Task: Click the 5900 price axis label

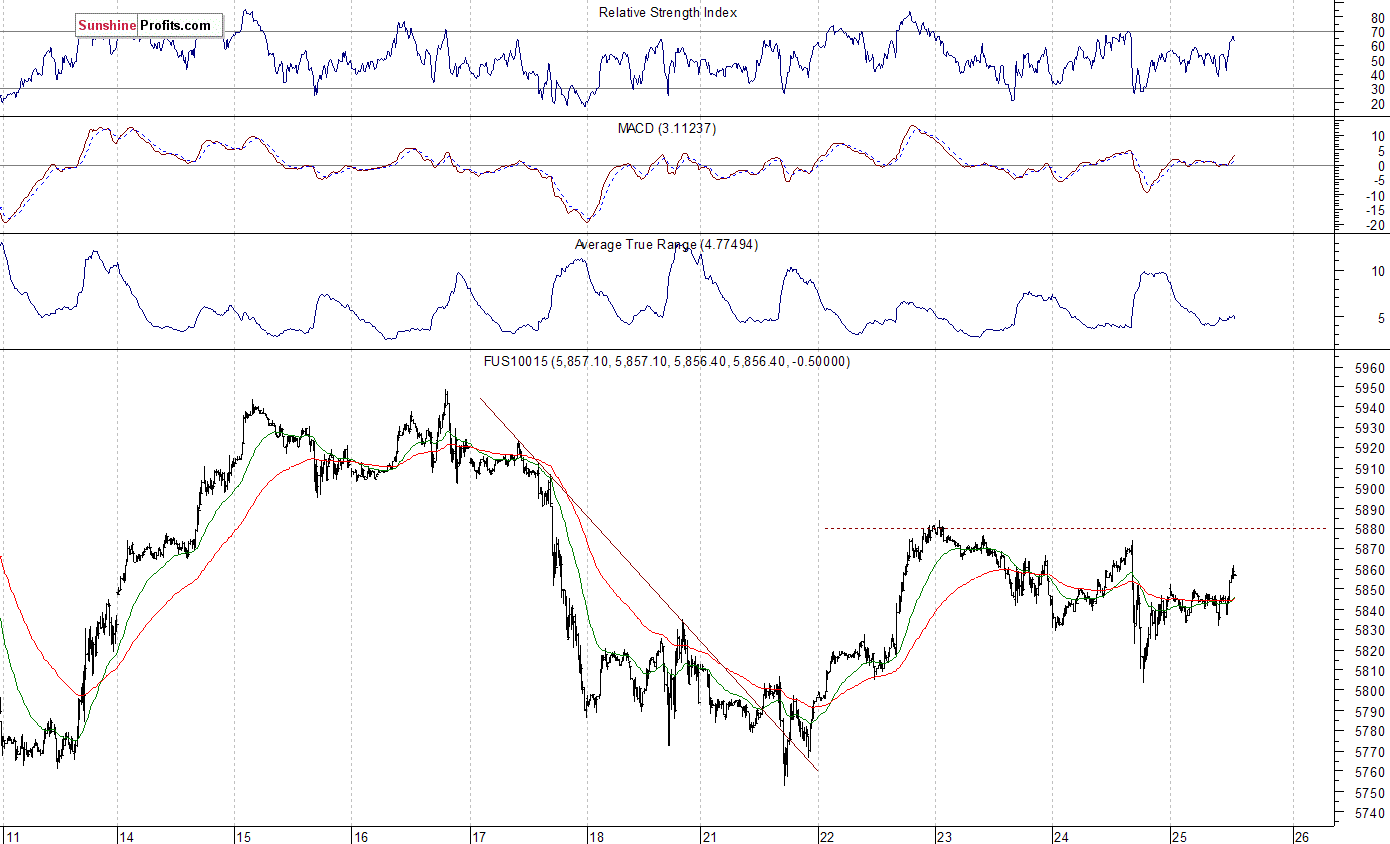Action: click(x=1370, y=489)
